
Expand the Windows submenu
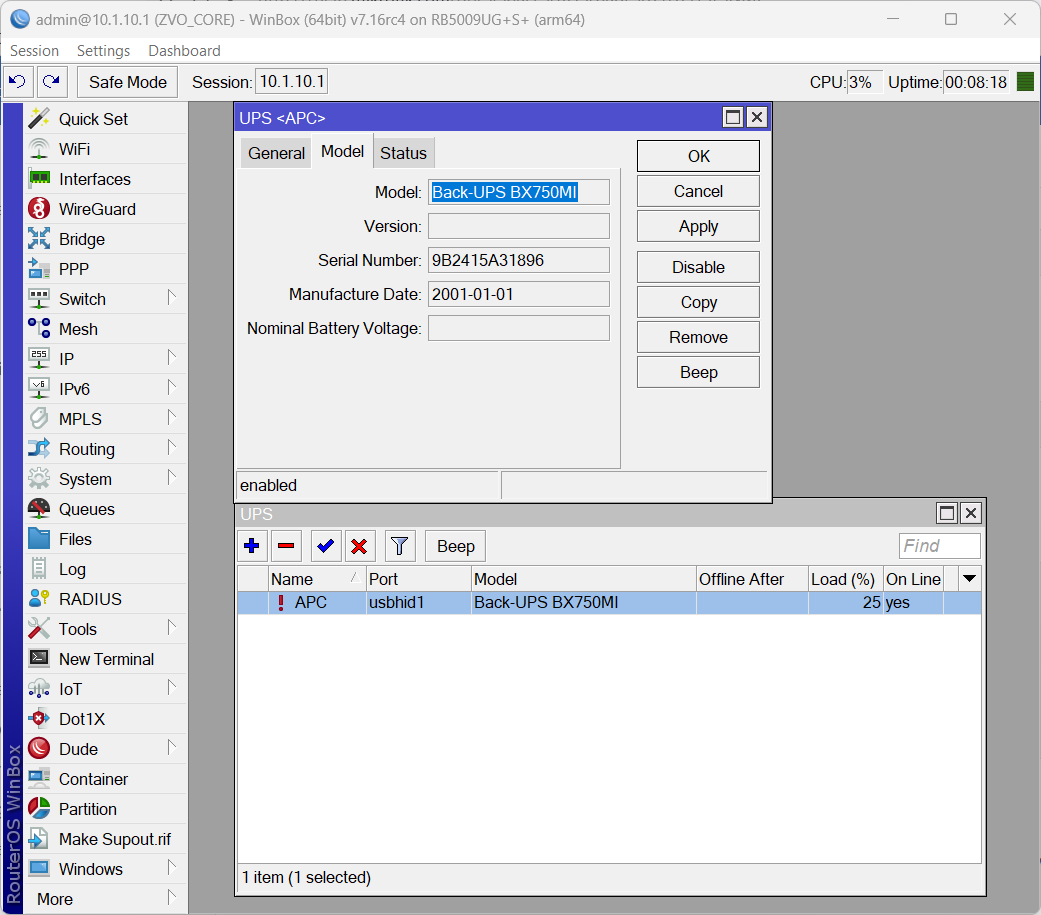(x=171, y=867)
